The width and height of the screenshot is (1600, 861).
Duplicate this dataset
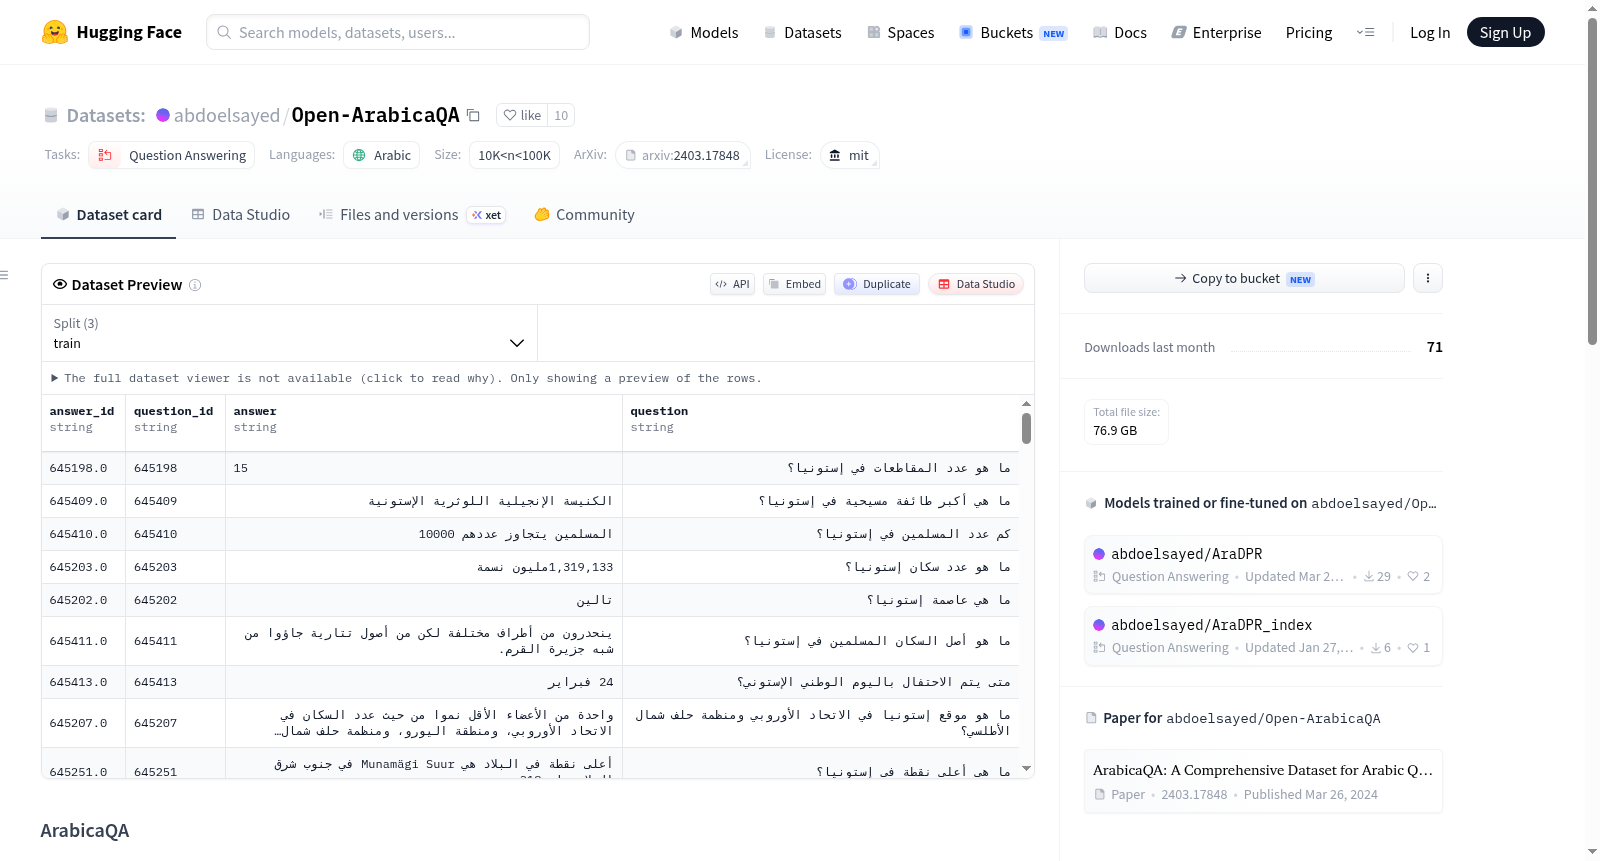click(877, 284)
